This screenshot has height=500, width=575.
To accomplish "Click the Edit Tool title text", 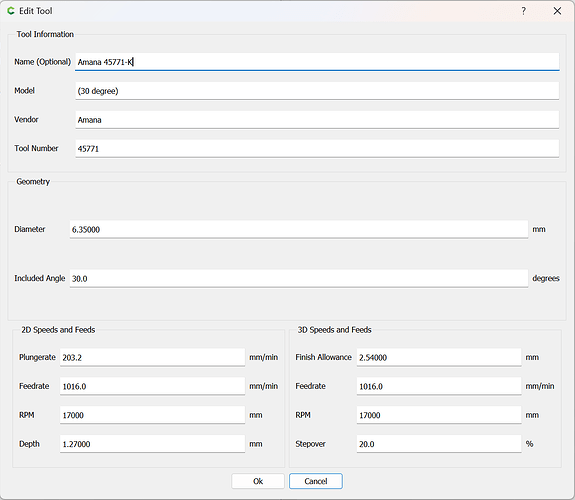I will tap(36, 11).
